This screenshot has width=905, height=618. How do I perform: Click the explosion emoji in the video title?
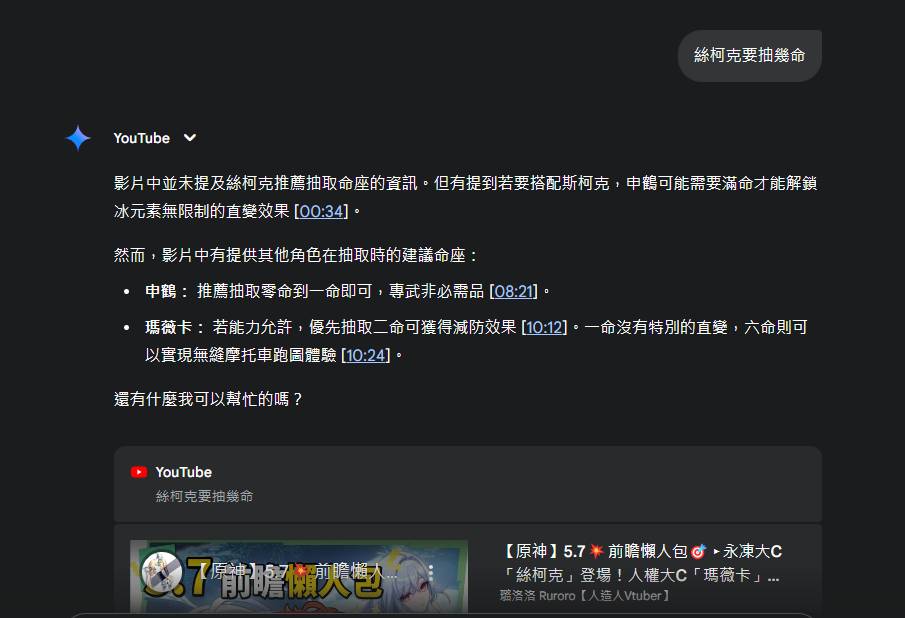[596, 552]
